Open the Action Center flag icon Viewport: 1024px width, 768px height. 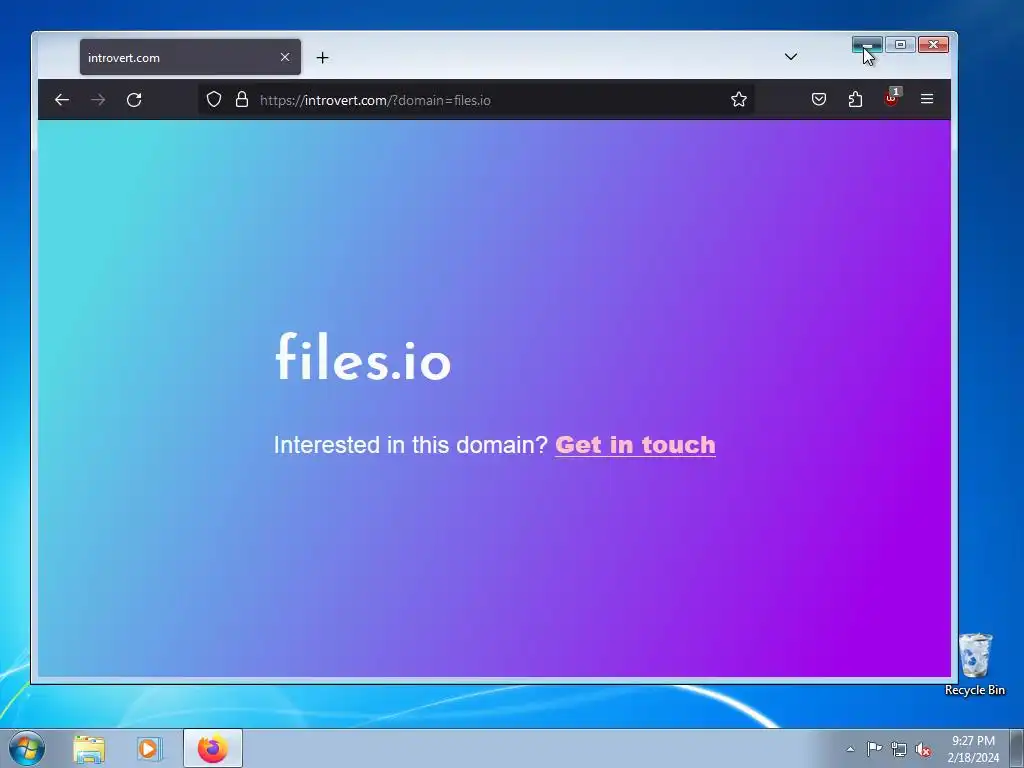point(874,748)
